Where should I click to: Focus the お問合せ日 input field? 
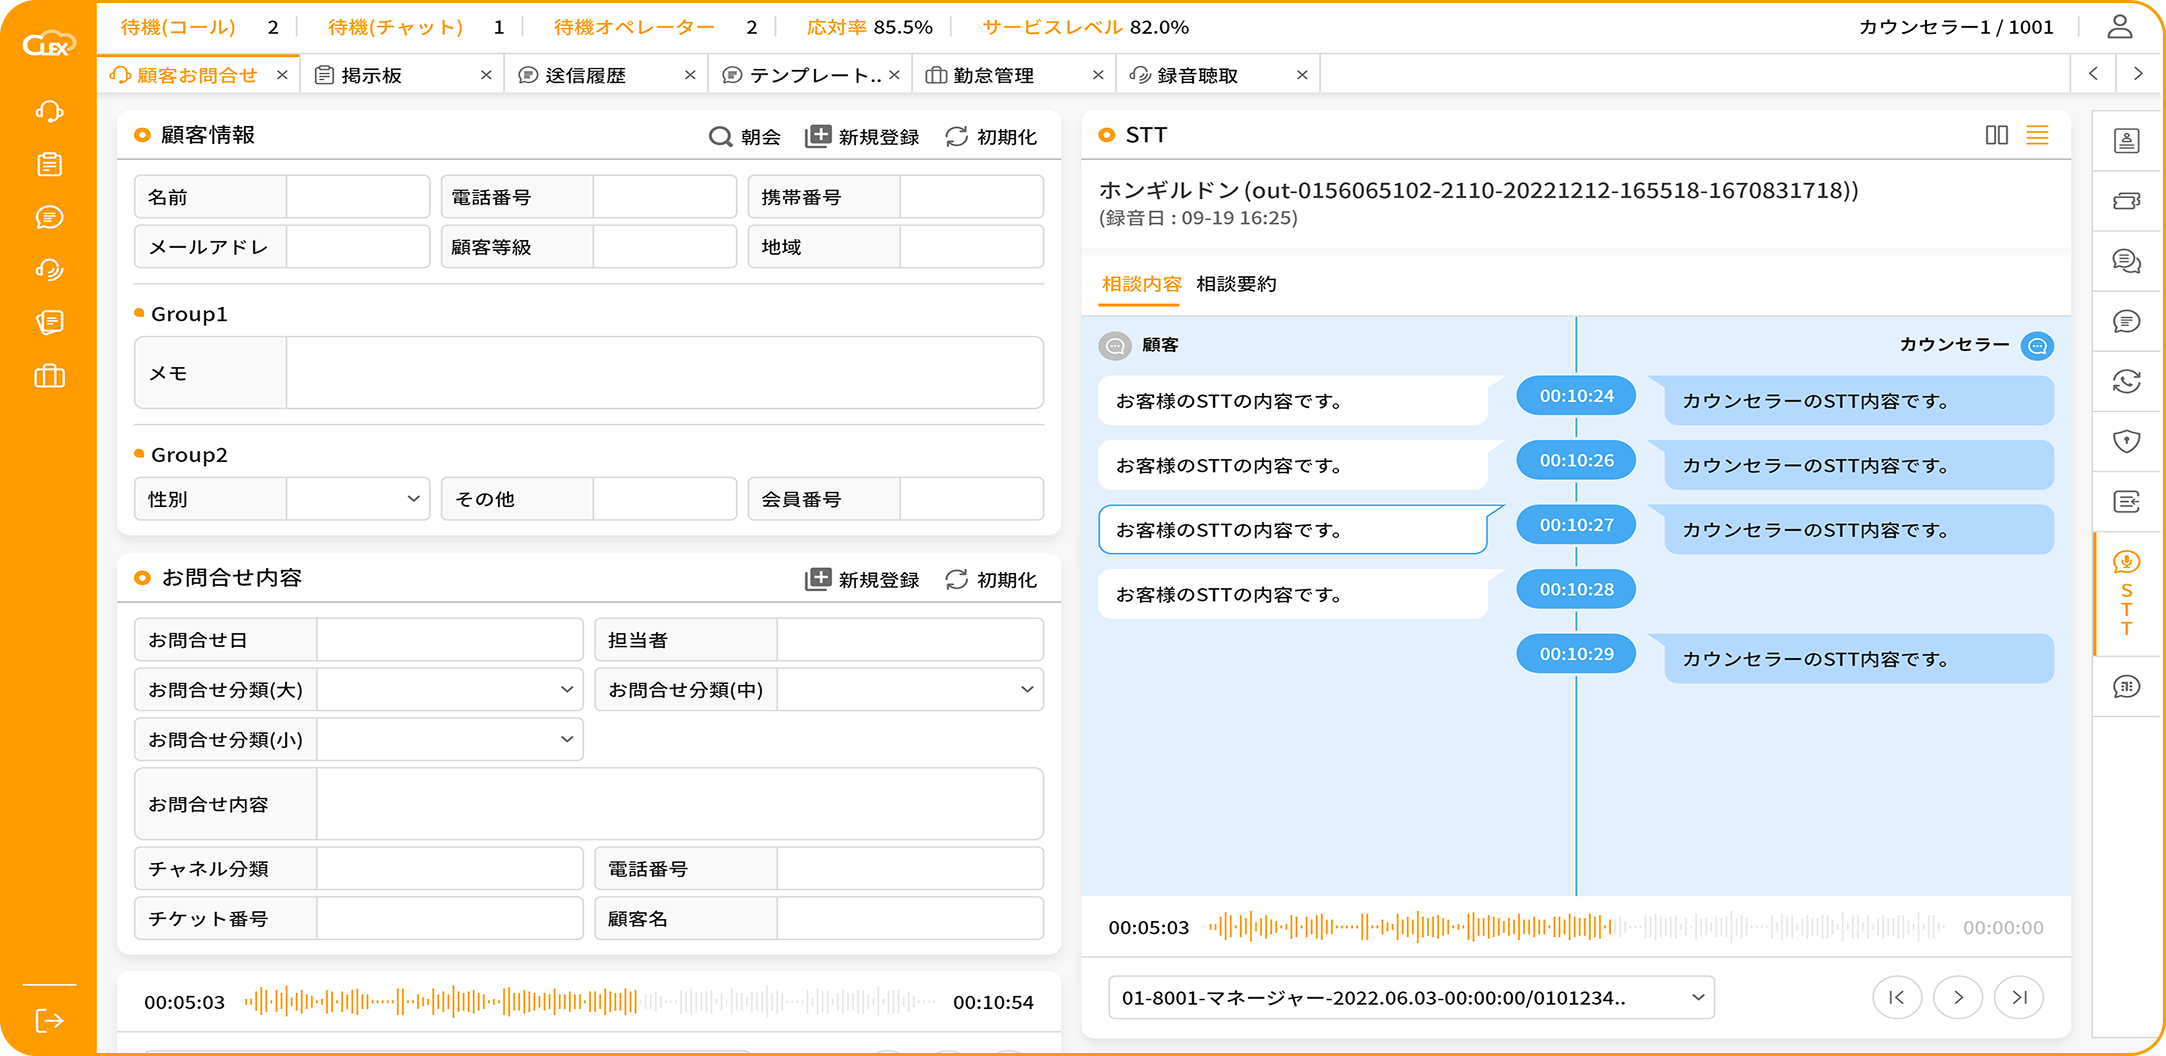(x=449, y=640)
